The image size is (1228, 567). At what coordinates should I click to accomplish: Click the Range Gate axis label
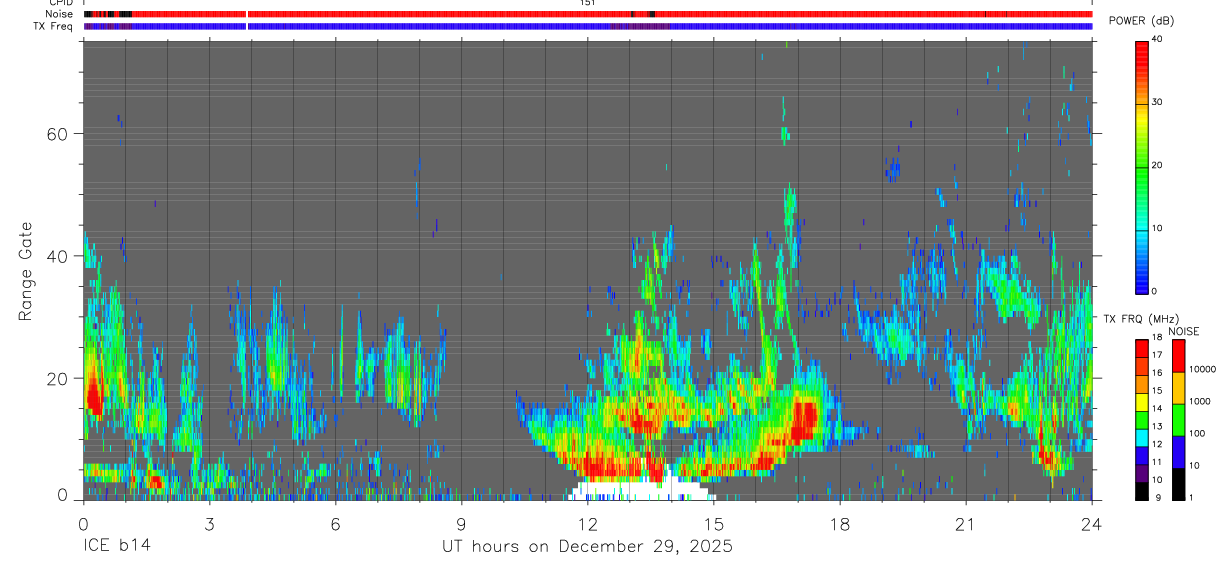tap(26, 272)
